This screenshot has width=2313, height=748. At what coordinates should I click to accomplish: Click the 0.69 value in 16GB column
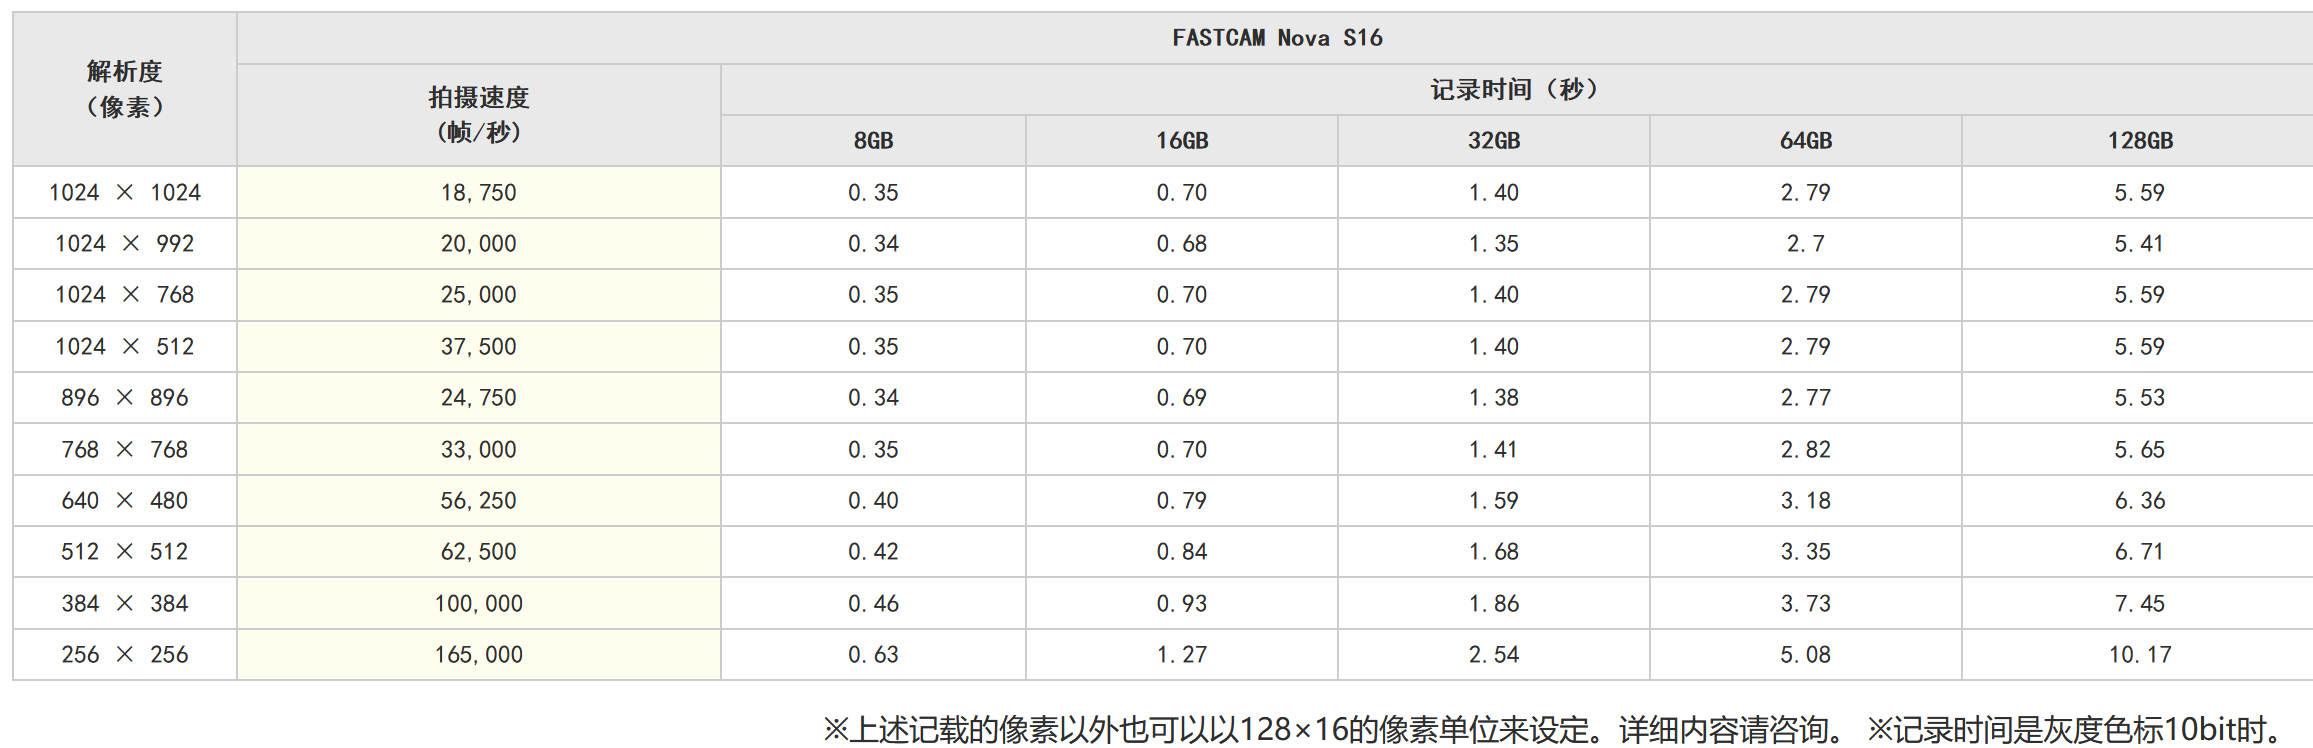coord(1182,398)
